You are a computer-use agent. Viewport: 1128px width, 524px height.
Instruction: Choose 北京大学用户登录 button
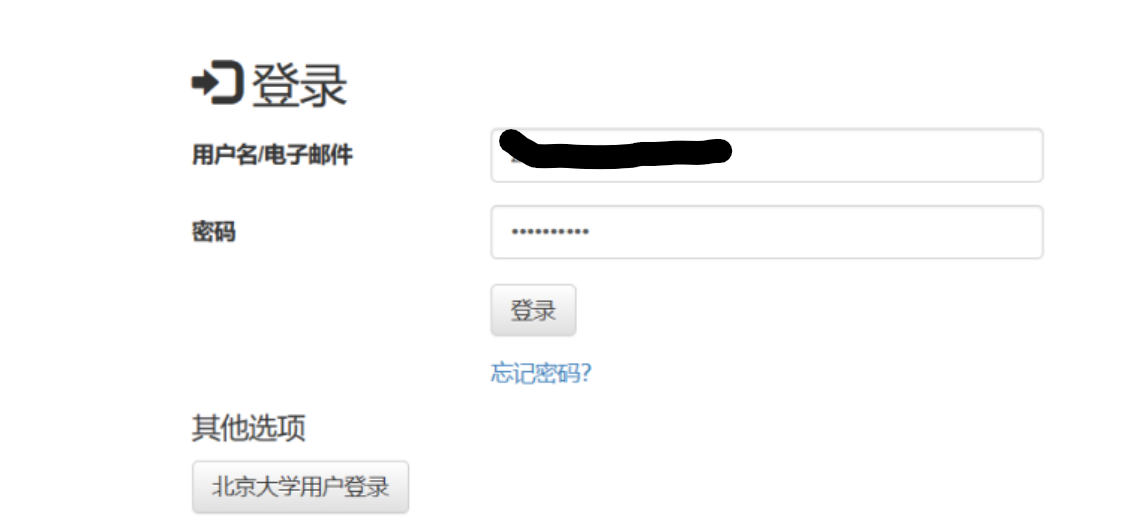[x=301, y=487]
